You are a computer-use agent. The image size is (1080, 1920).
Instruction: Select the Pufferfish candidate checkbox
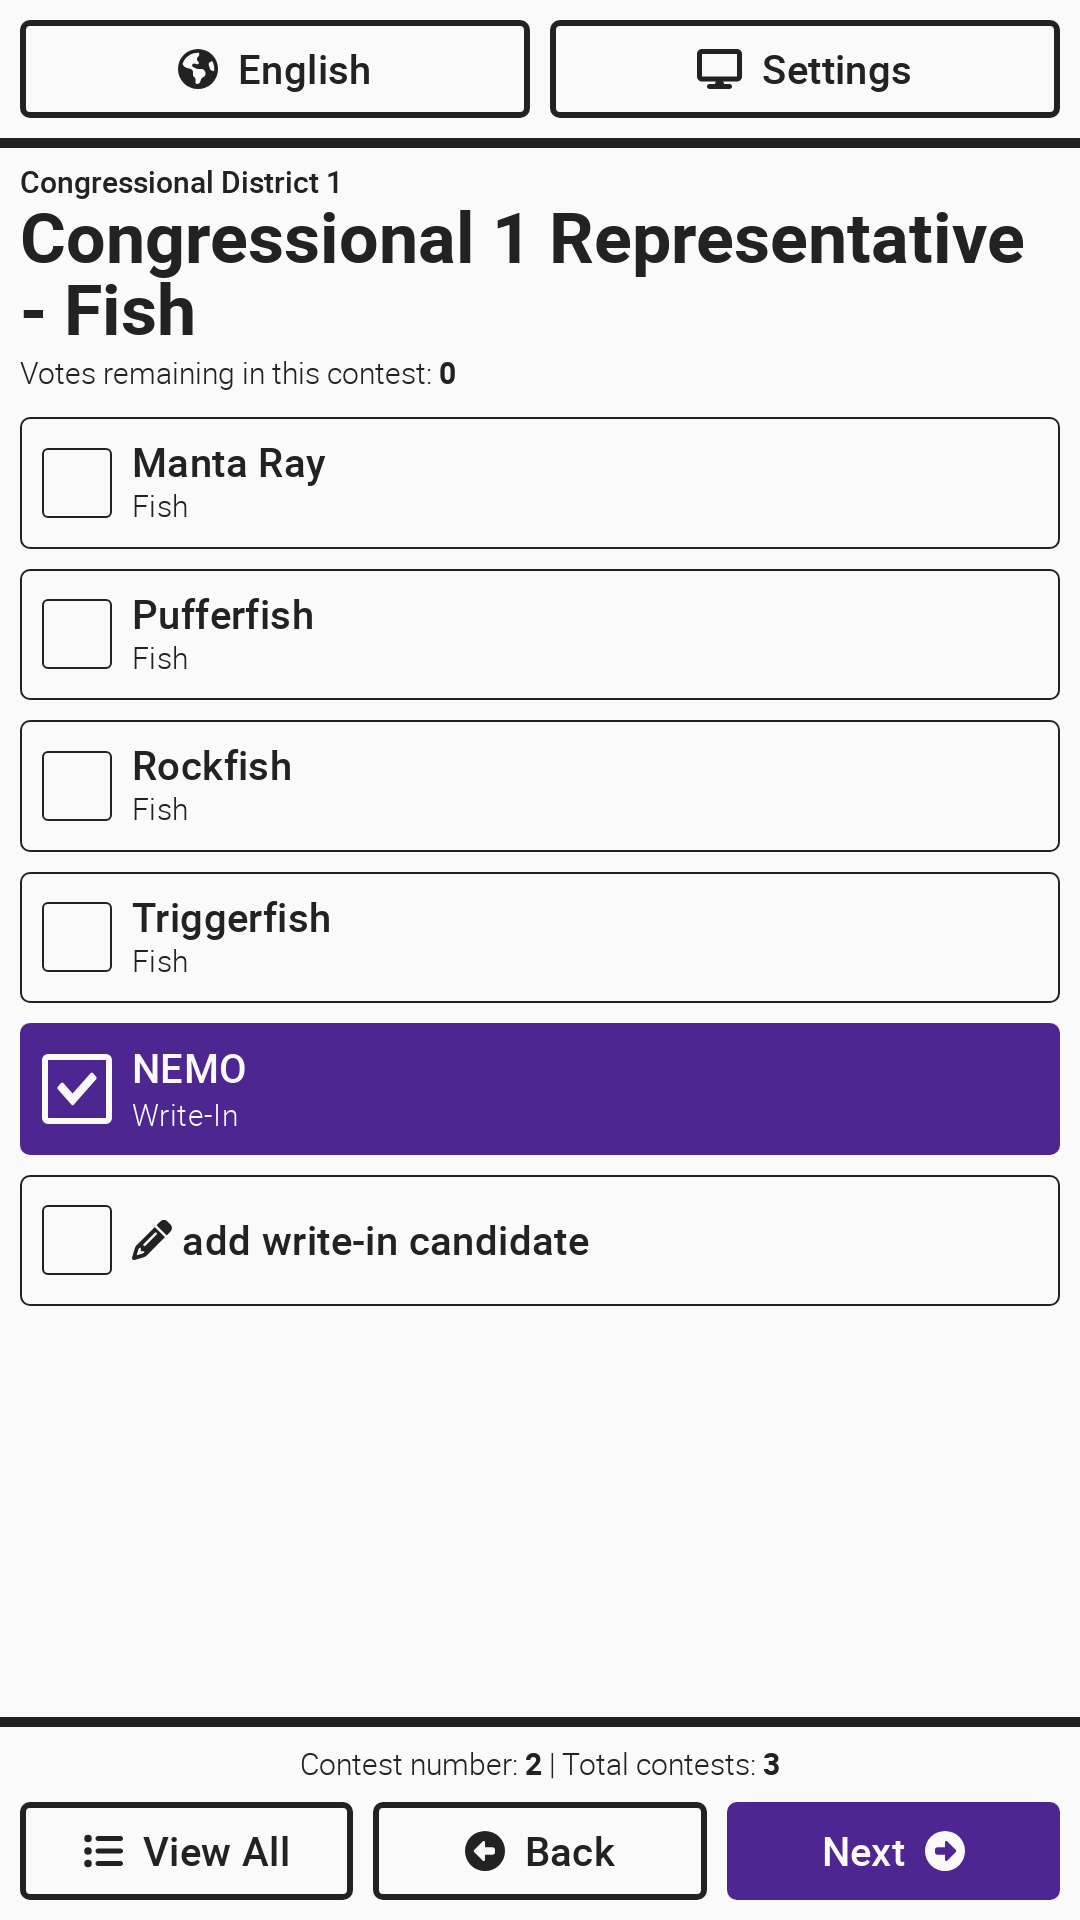pyautogui.click(x=77, y=634)
